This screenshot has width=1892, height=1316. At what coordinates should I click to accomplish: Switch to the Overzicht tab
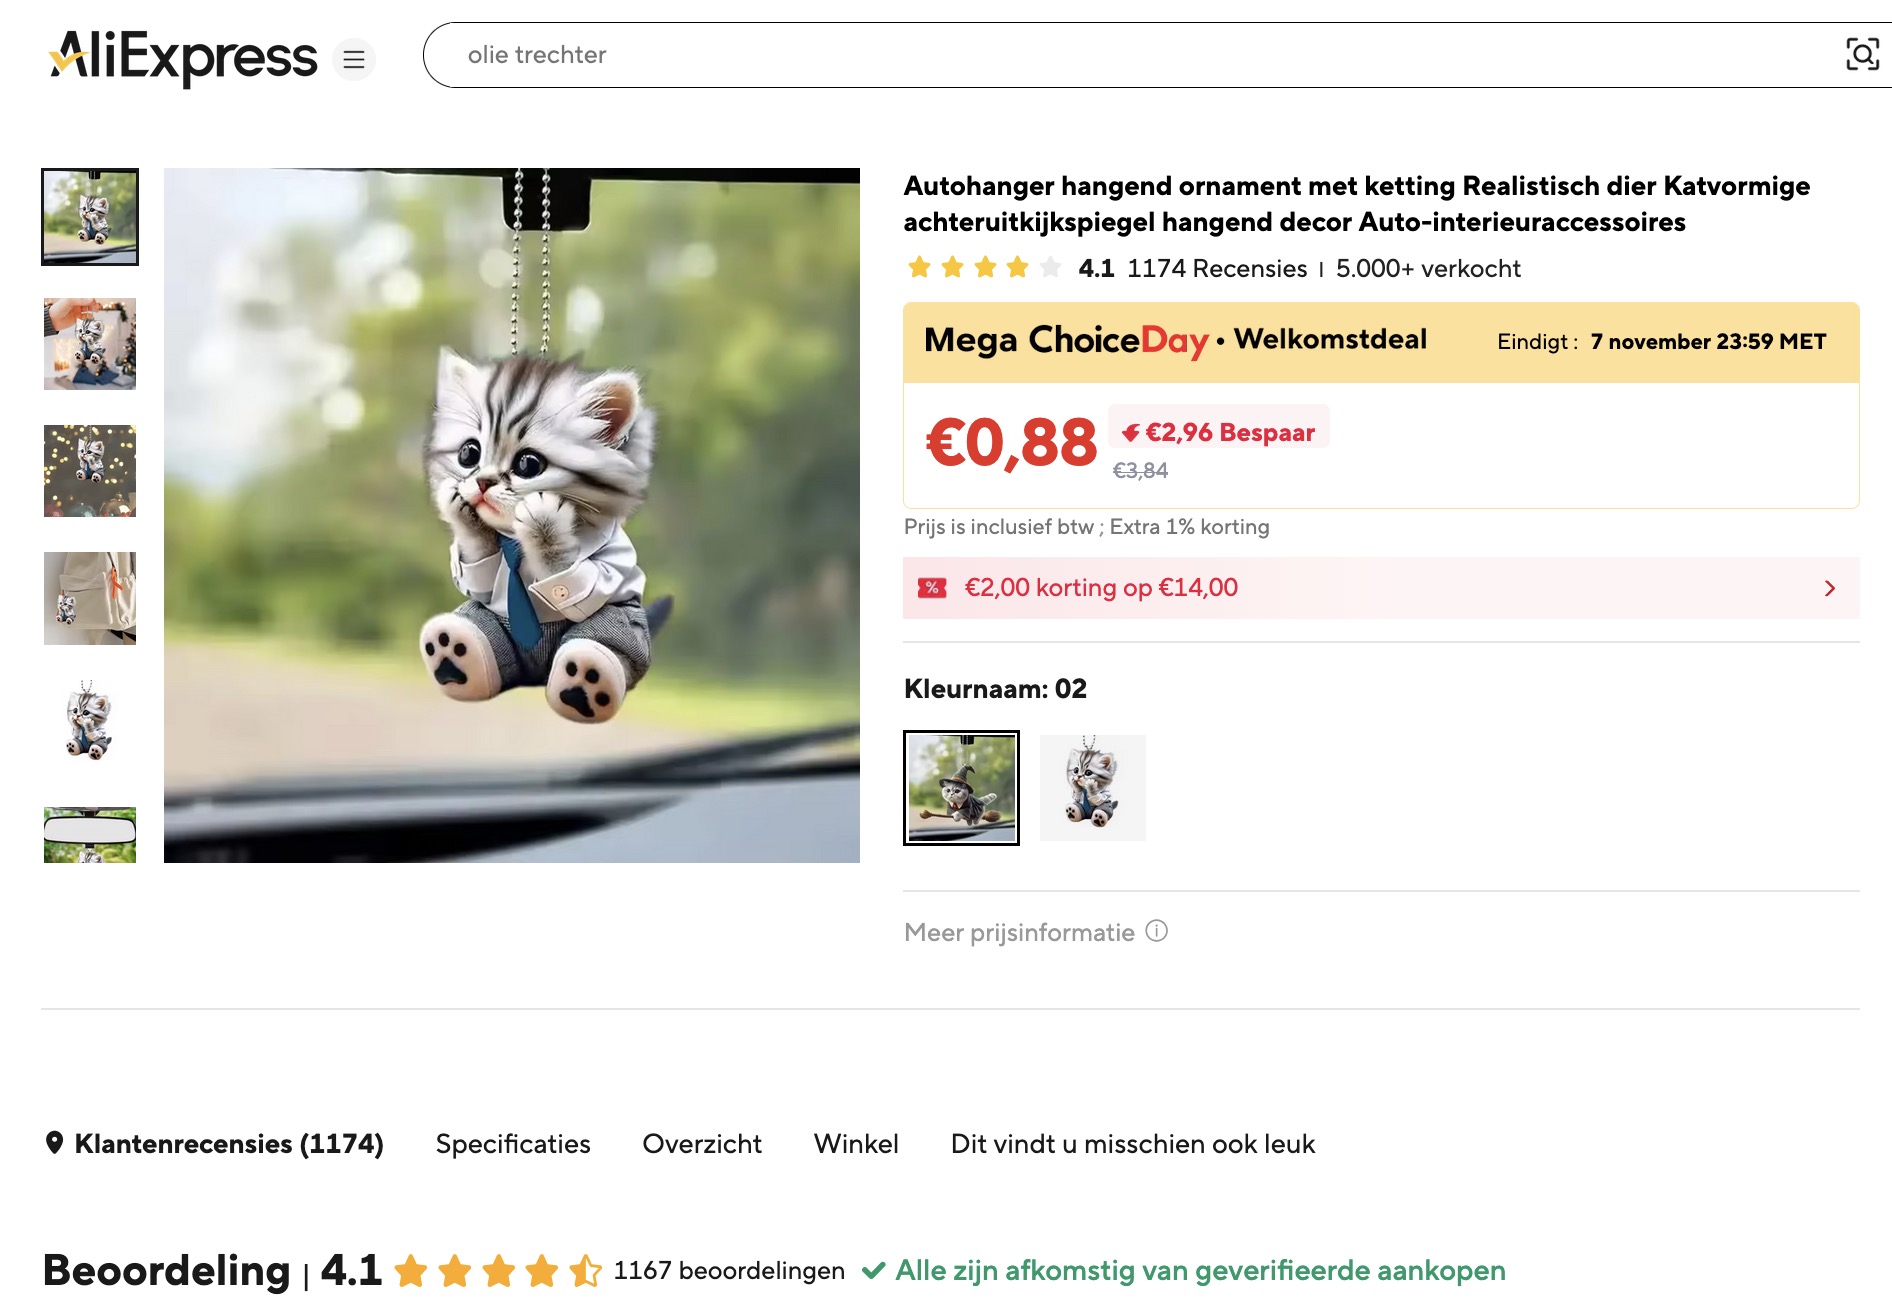pyautogui.click(x=702, y=1144)
